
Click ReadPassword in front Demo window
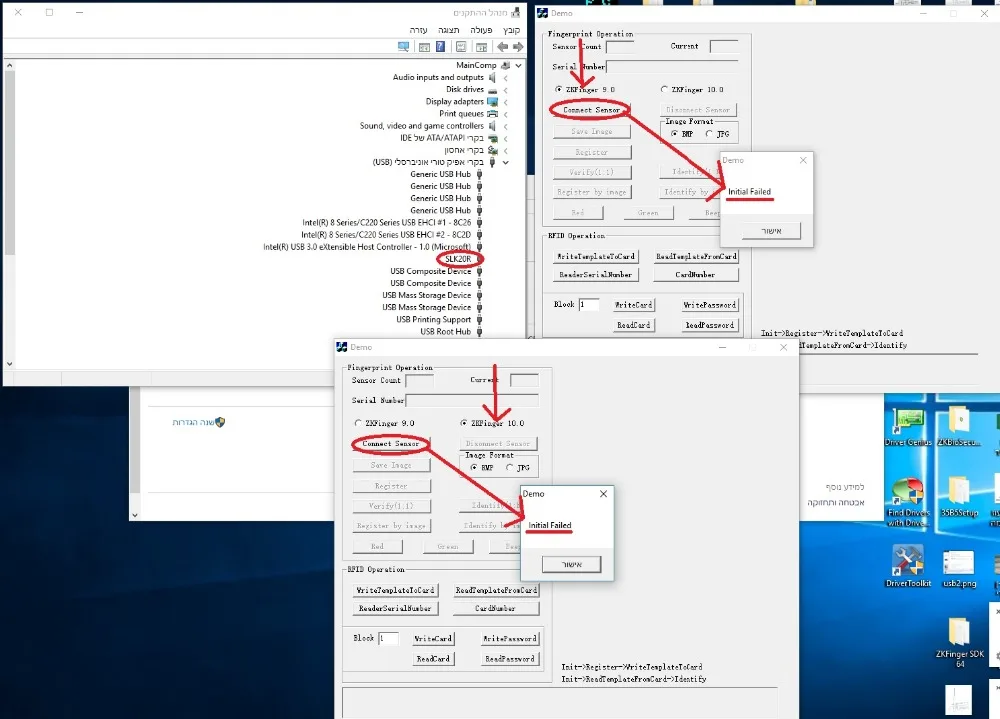[510, 659]
